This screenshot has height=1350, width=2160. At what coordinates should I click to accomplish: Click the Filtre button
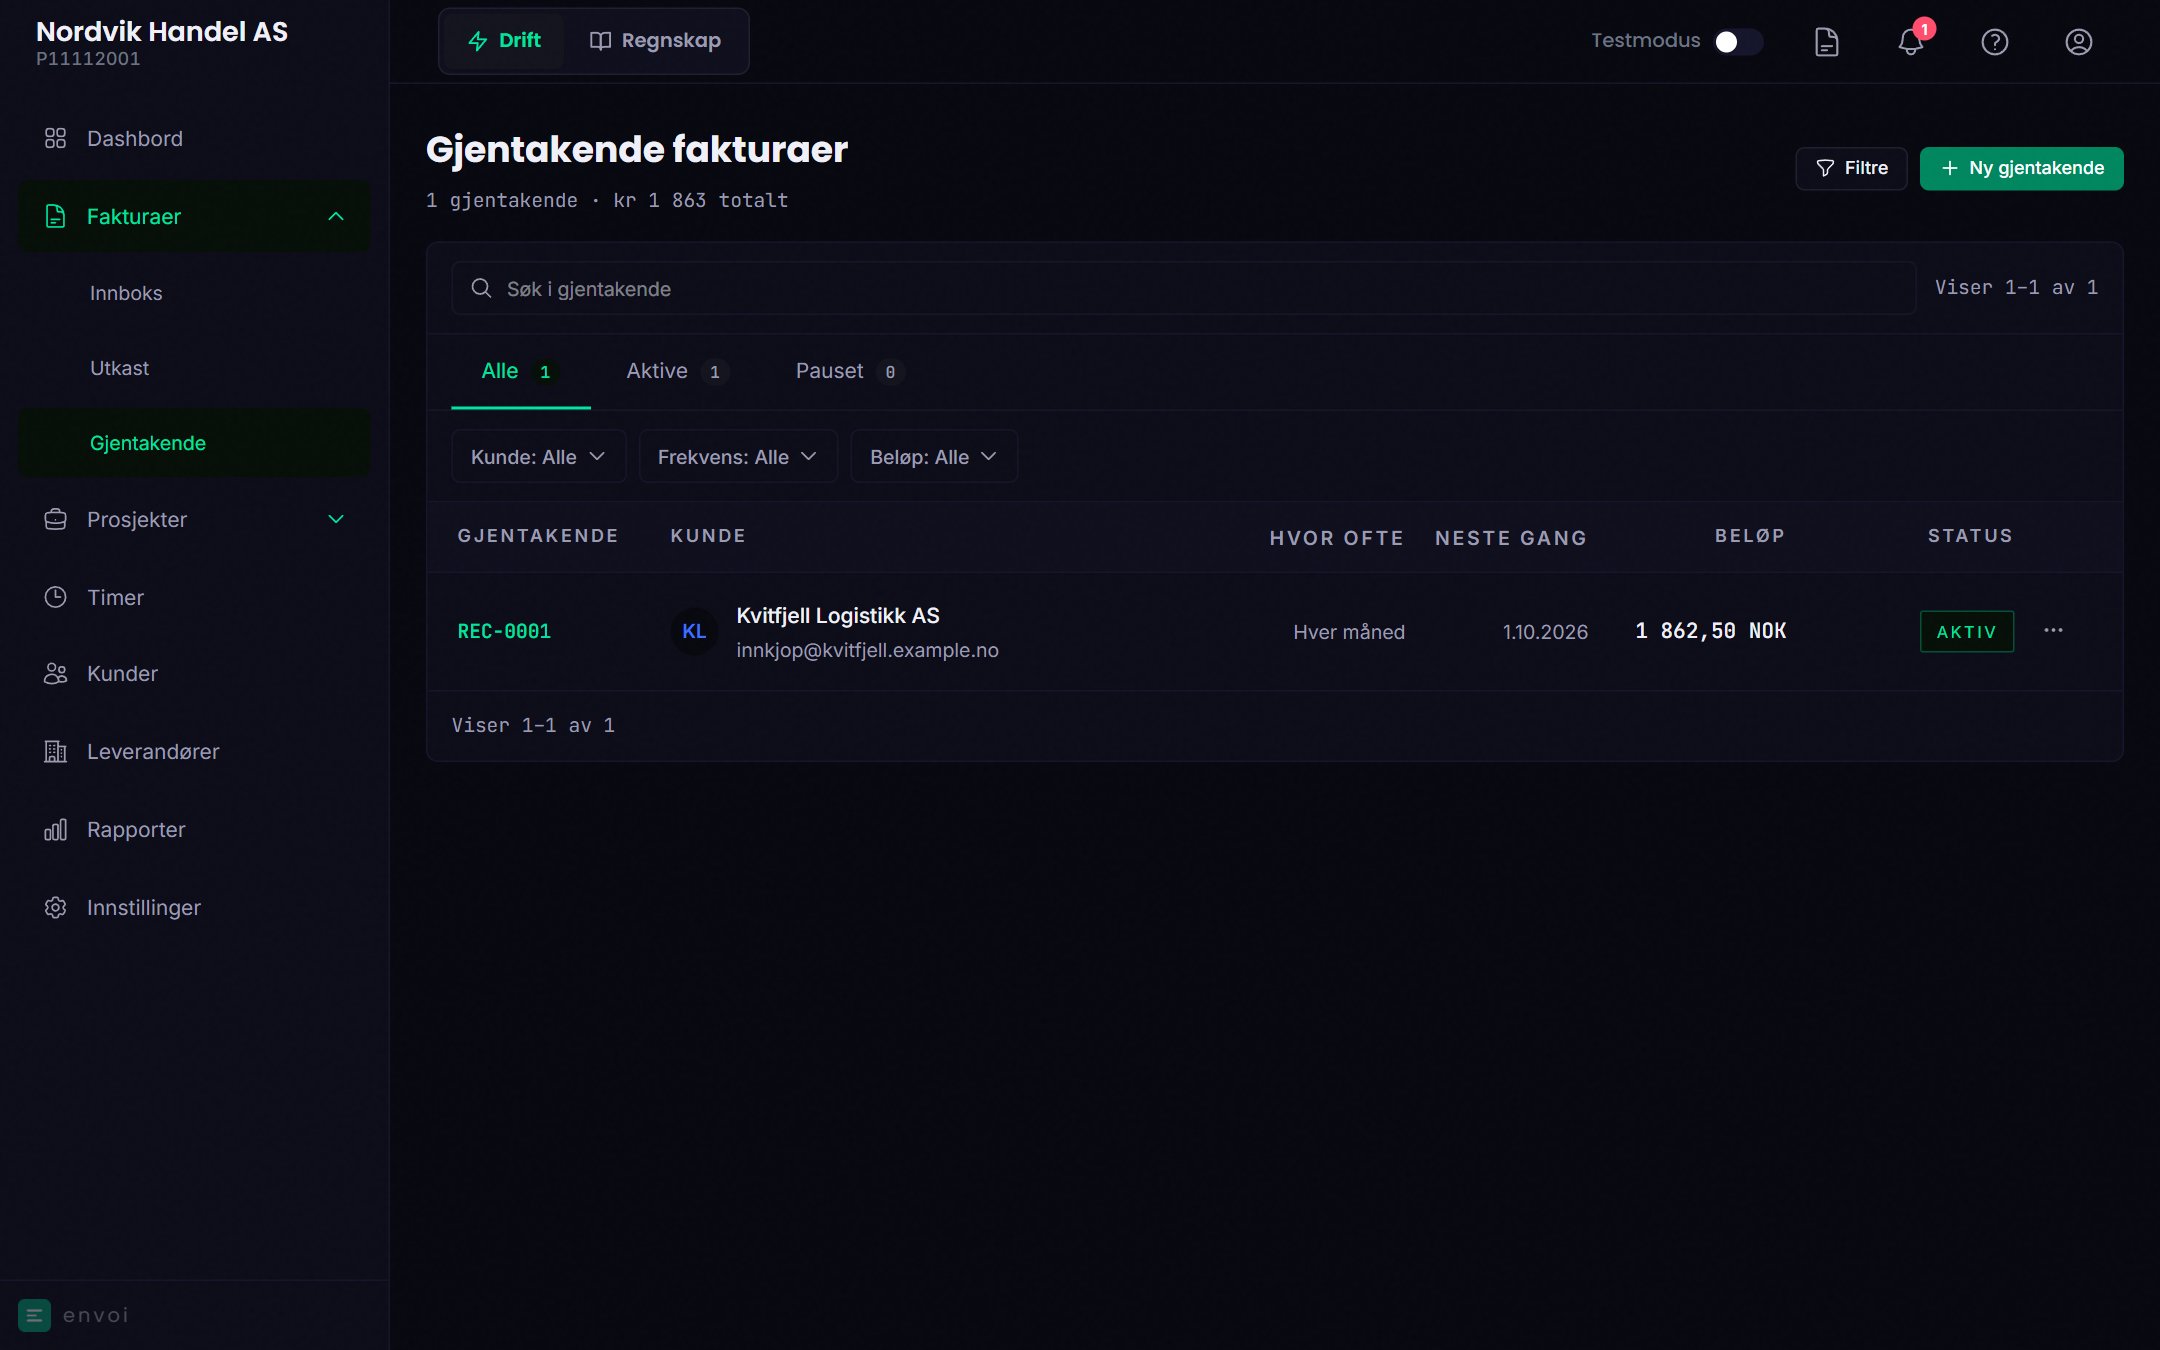click(1851, 168)
